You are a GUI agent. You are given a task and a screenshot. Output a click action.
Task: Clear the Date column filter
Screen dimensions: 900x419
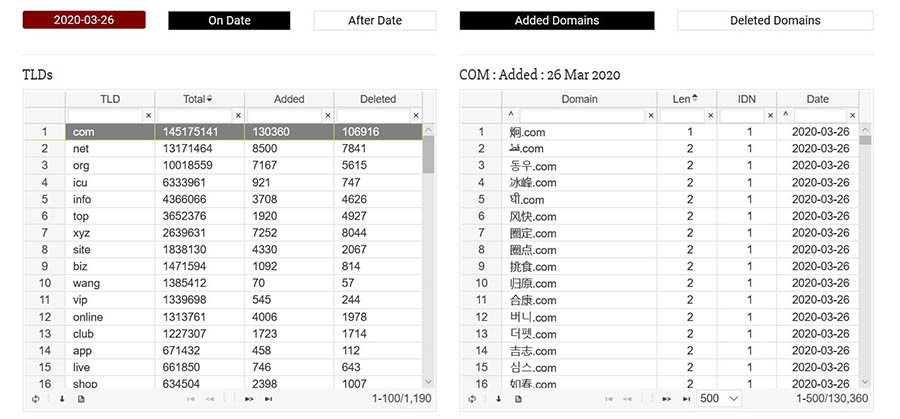click(x=852, y=115)
